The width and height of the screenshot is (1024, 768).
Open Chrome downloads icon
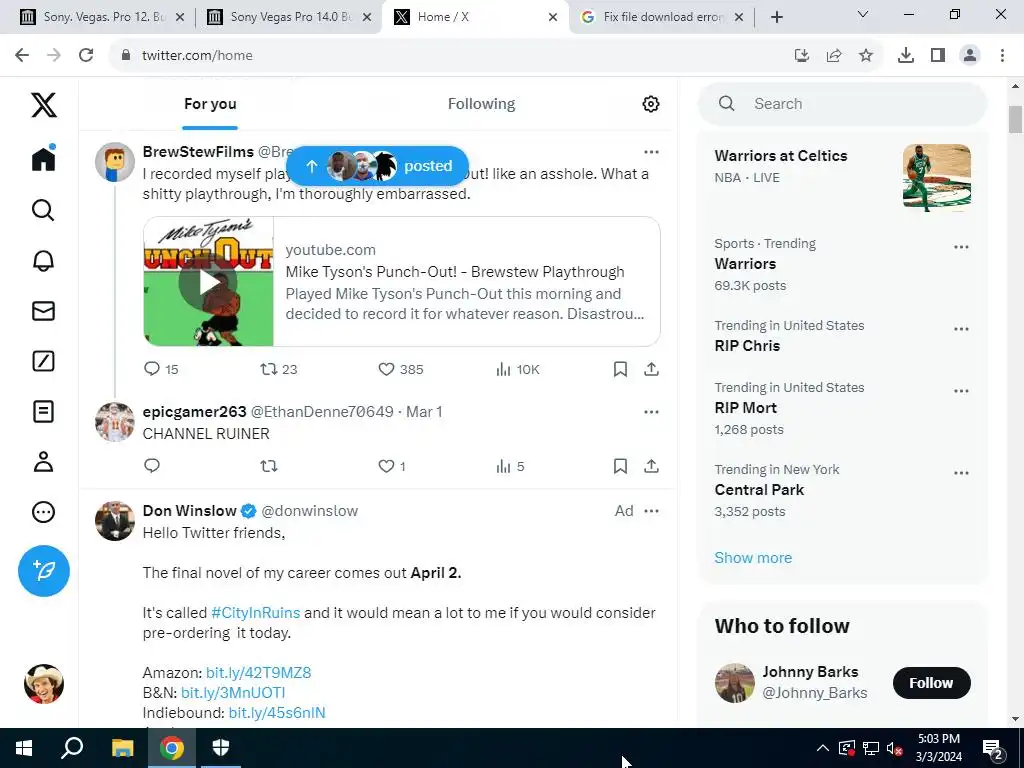point(906,56)
